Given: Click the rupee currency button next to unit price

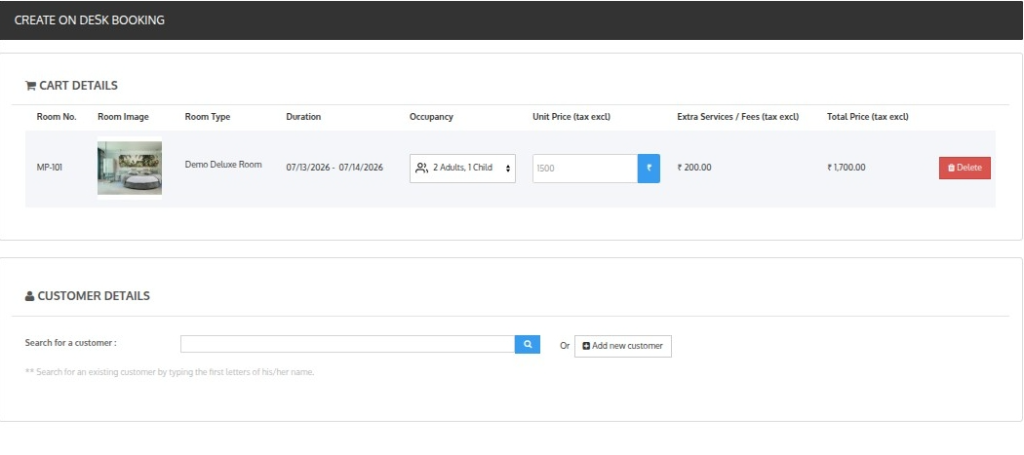Looking at the screenshot, I should 648,168.
